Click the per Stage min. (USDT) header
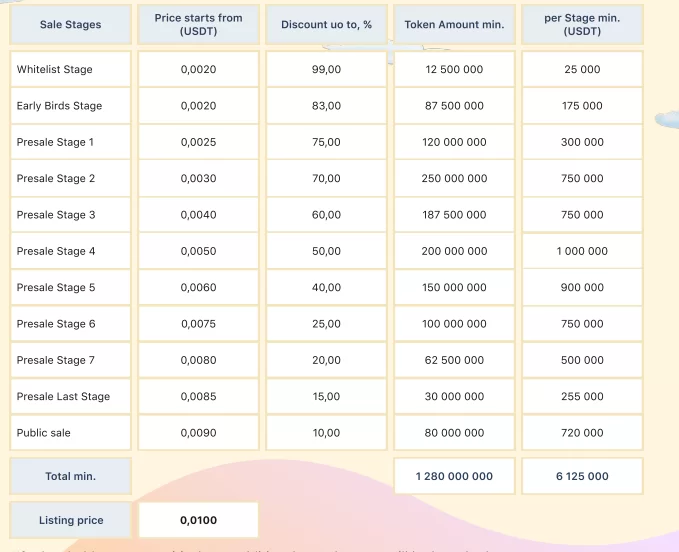Screen dimensions: 679x552 pyautogui.click(x=582, y=24)
